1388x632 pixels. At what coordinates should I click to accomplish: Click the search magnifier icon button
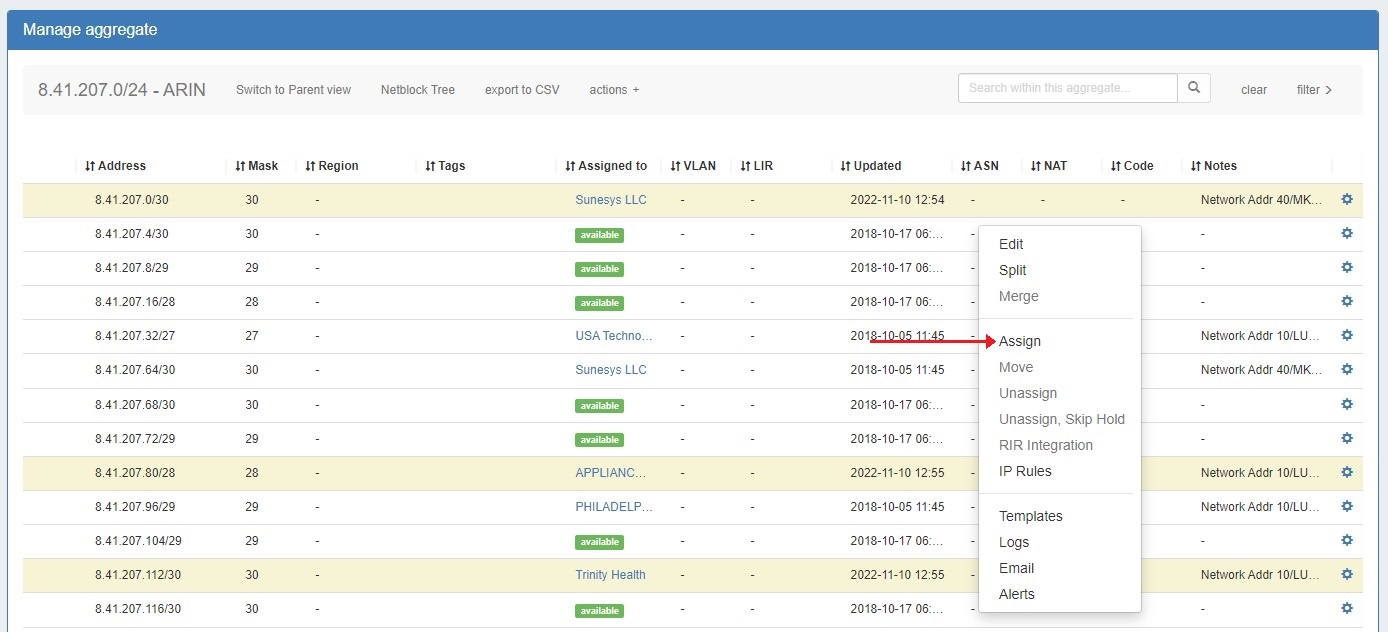[1193, 88]
